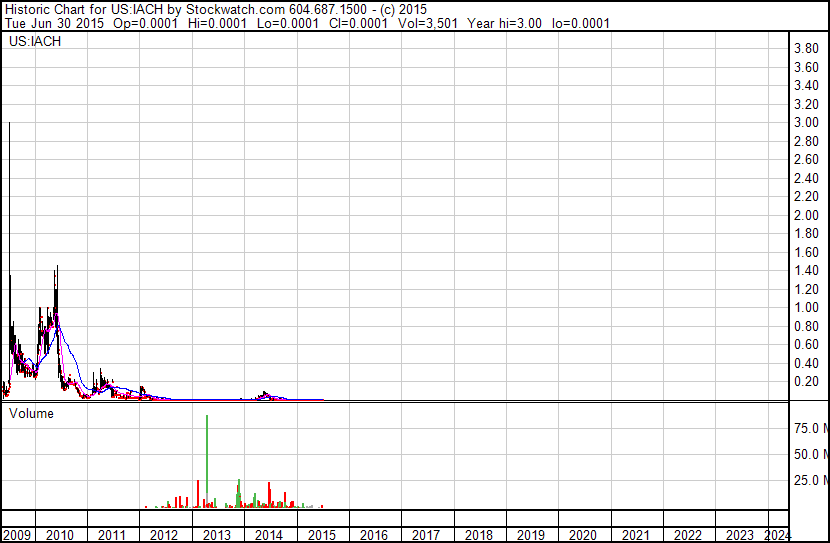
Task: Click the Stockwatch.com text in the header
Action: (x=236, y=10)
